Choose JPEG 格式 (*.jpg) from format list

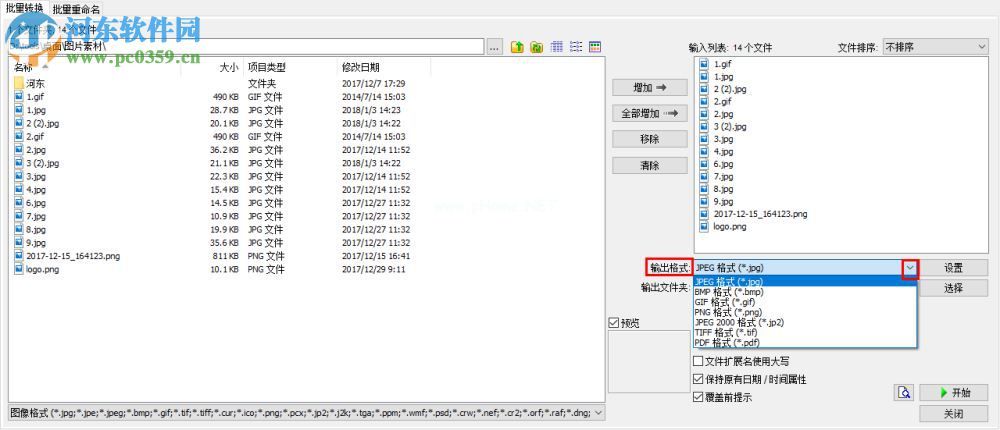[x=805, y=281]
